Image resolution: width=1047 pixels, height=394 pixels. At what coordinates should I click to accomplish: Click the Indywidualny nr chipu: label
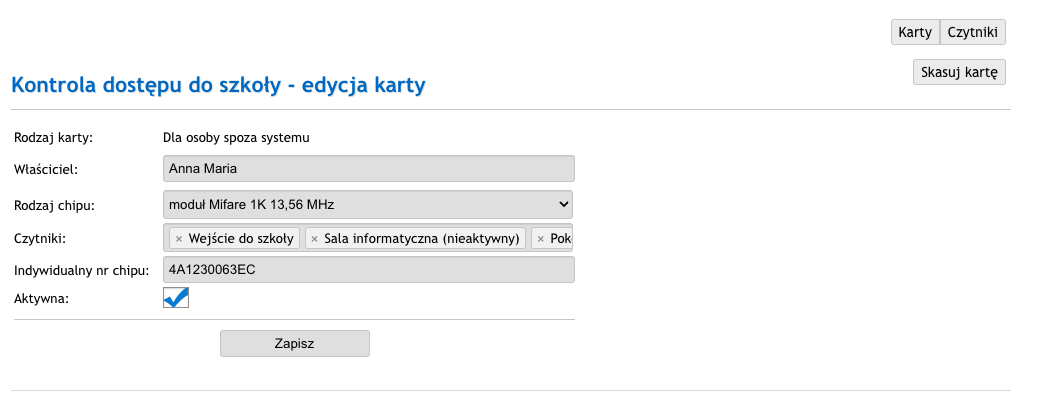81,270
